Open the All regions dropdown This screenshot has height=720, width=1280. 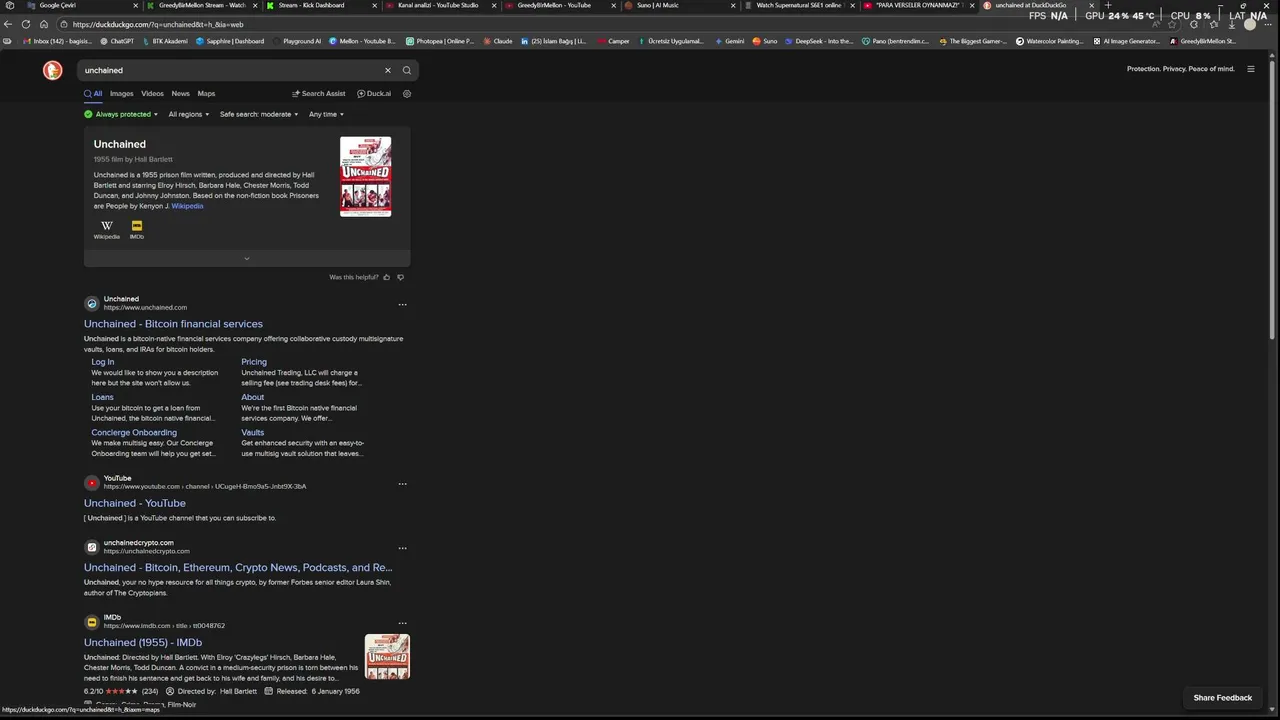189,114
